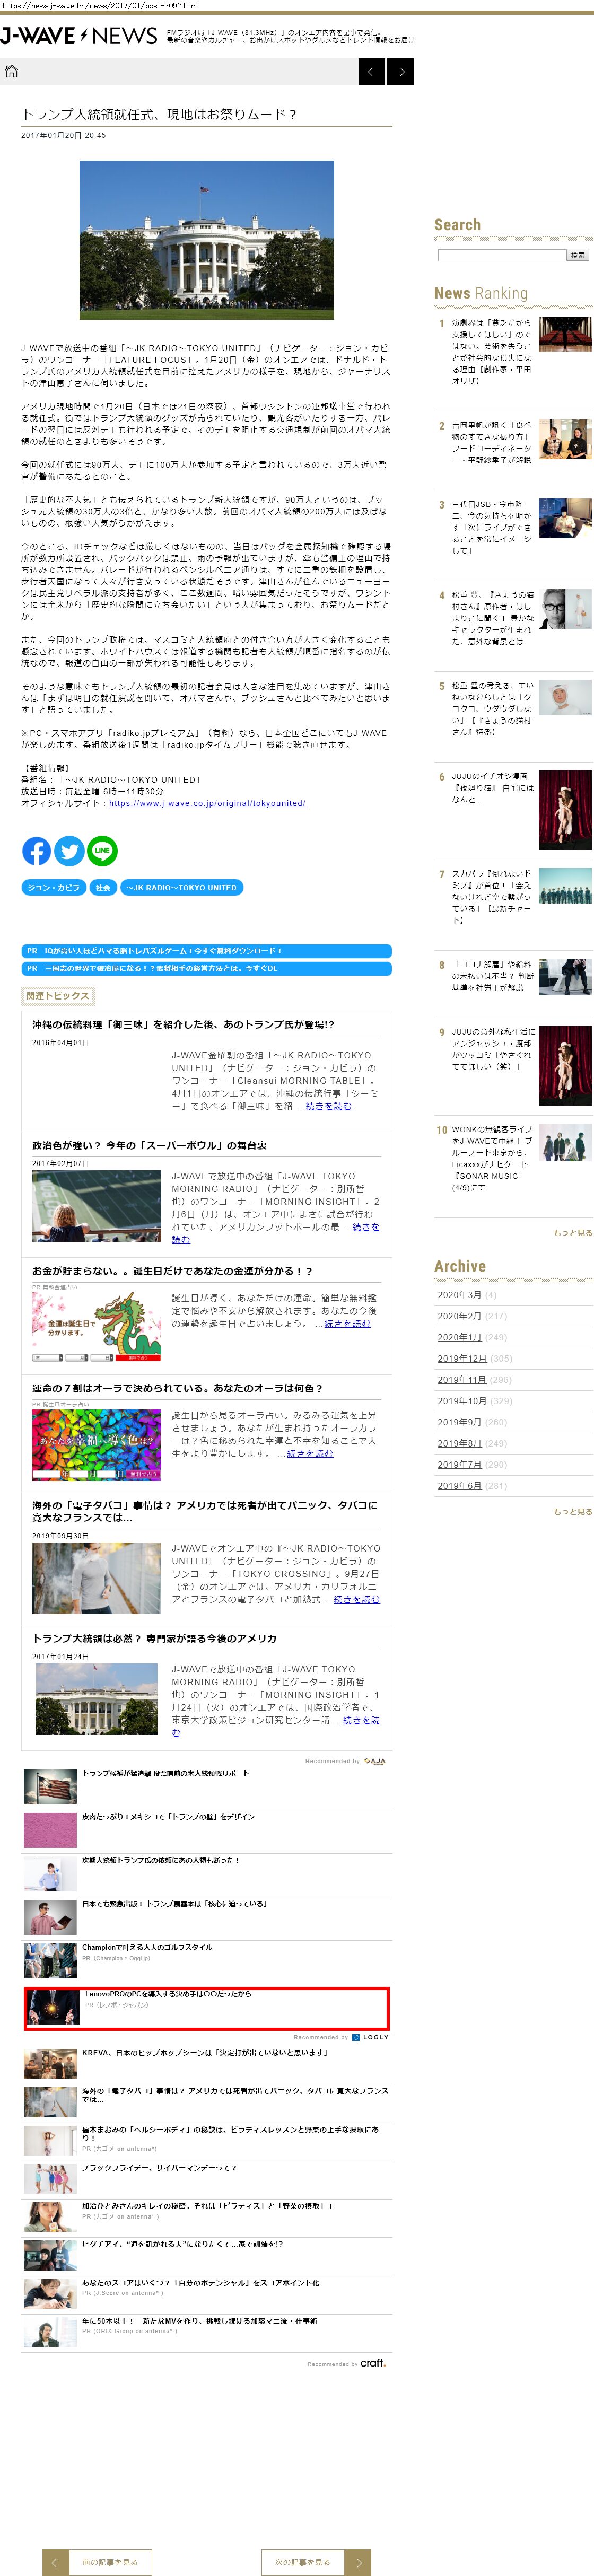The width and height of the screenshot is (594, 2576).
Task: Go to next article with right arrow
Action: (x=401, y=71)
